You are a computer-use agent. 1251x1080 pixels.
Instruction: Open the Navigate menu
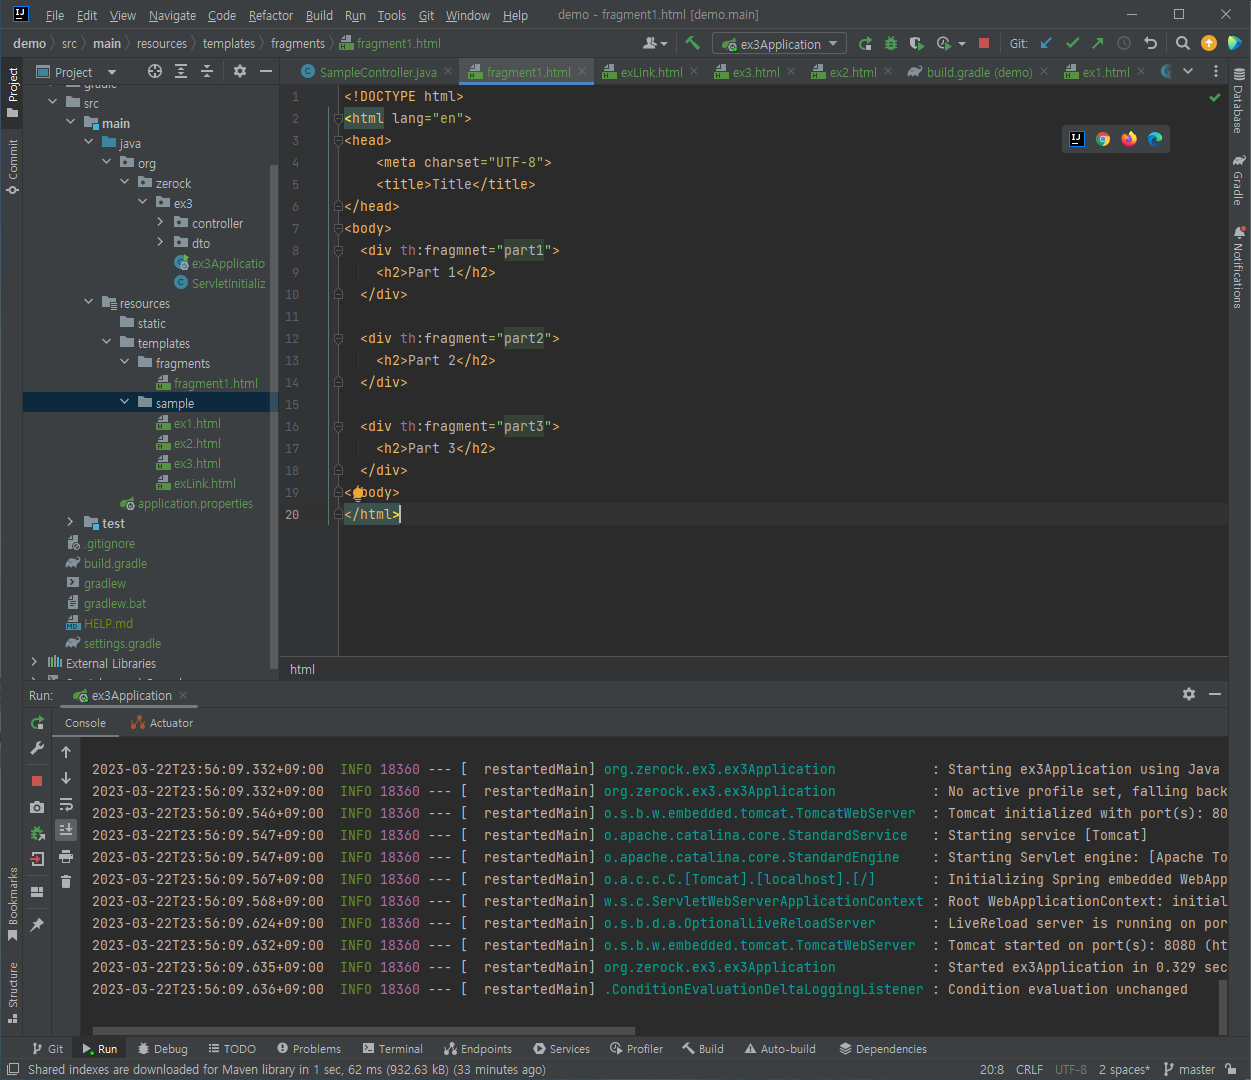click(172, 15)
